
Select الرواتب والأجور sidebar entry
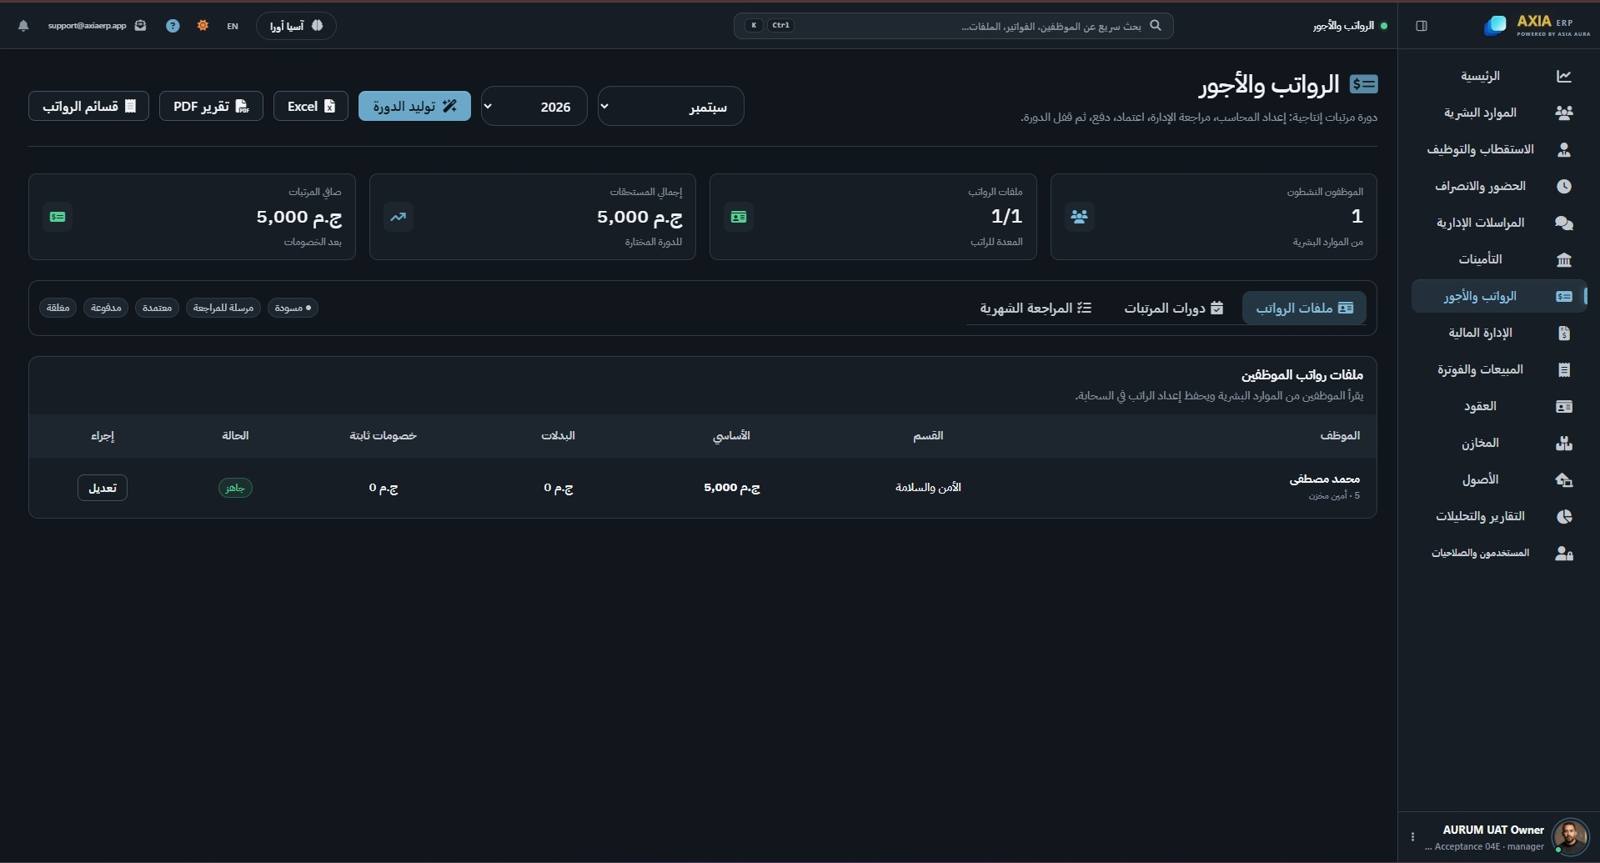click(x=1499, y=296)
